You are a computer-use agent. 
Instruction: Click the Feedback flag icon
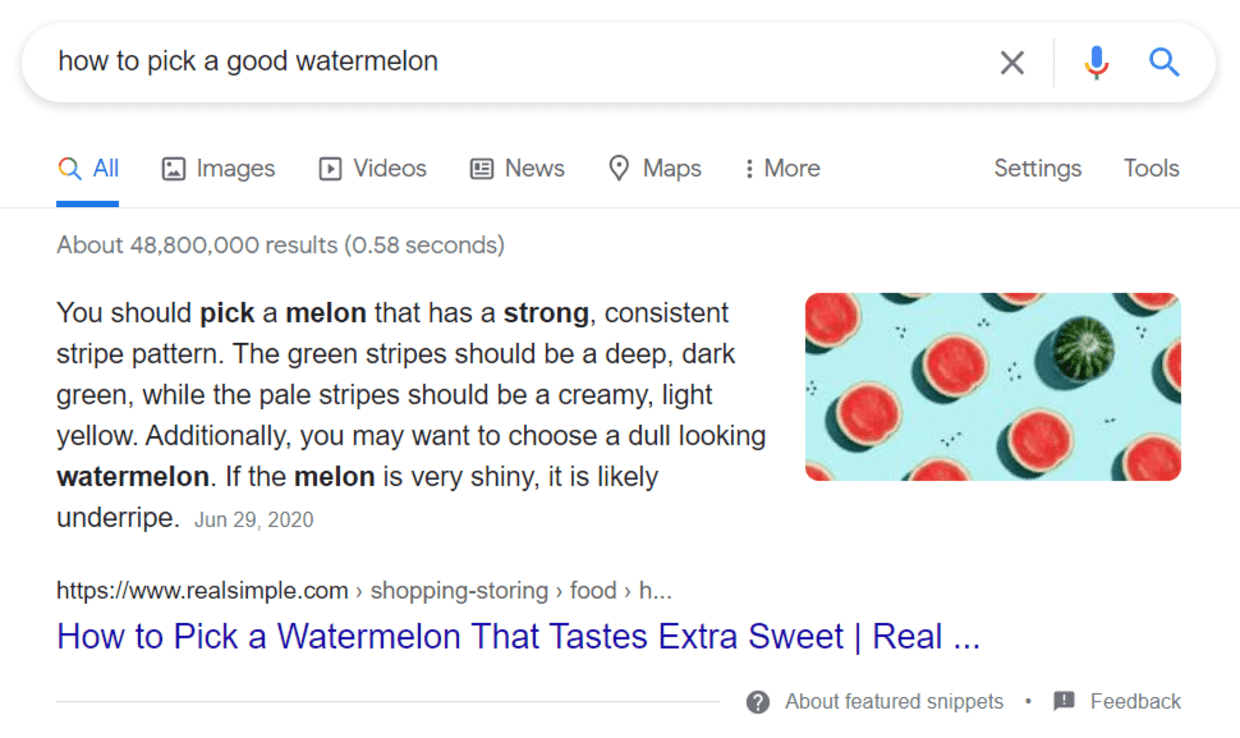click(1060, 701)
